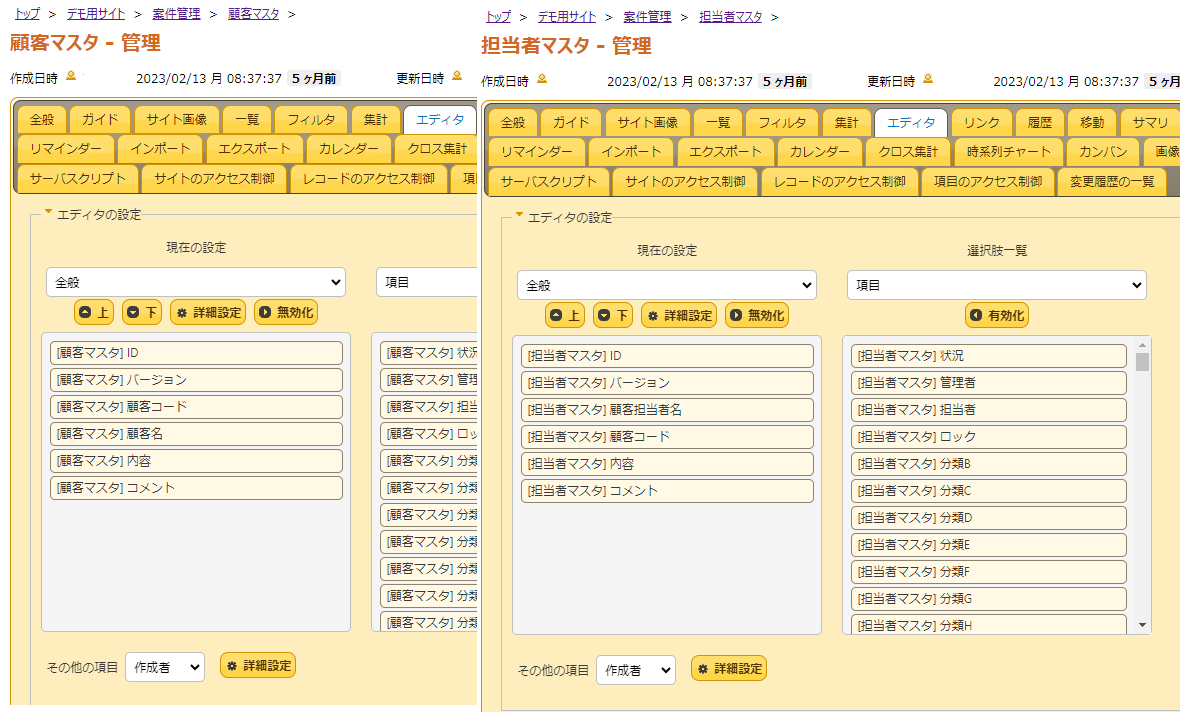Open 詳細設定 next to その他の項目 in 担当者マスタ
The width and height of the screenshot is (1181, 712).
tap(729, 669)
